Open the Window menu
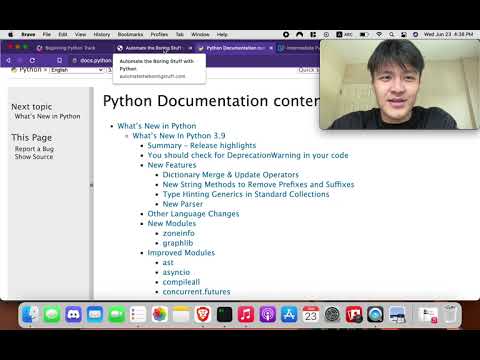480x360 pixels. point(200,34)
